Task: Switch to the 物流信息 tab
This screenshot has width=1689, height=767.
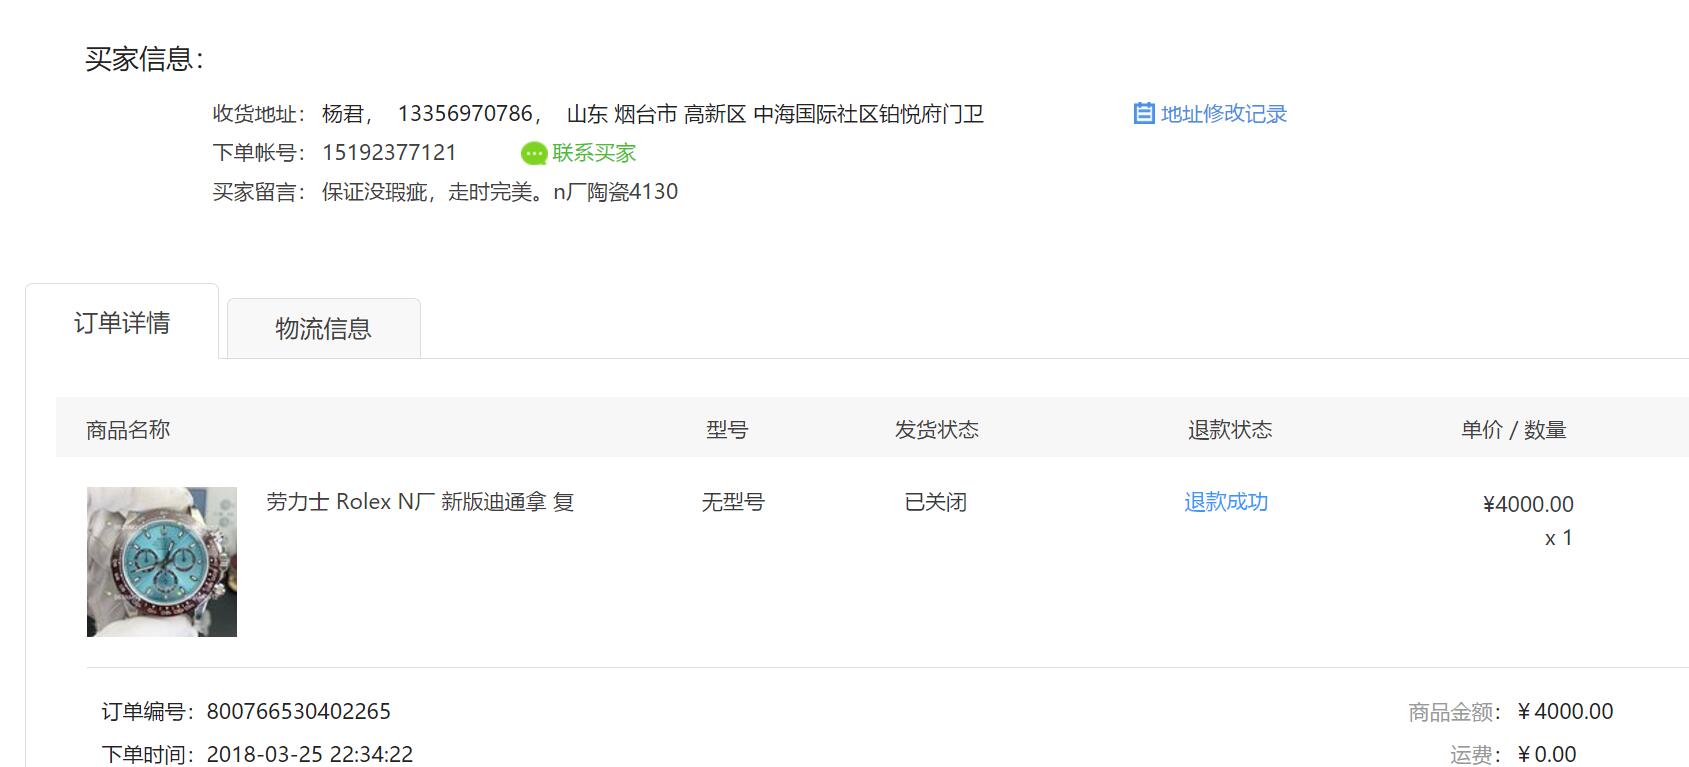Action: point(324,328)
